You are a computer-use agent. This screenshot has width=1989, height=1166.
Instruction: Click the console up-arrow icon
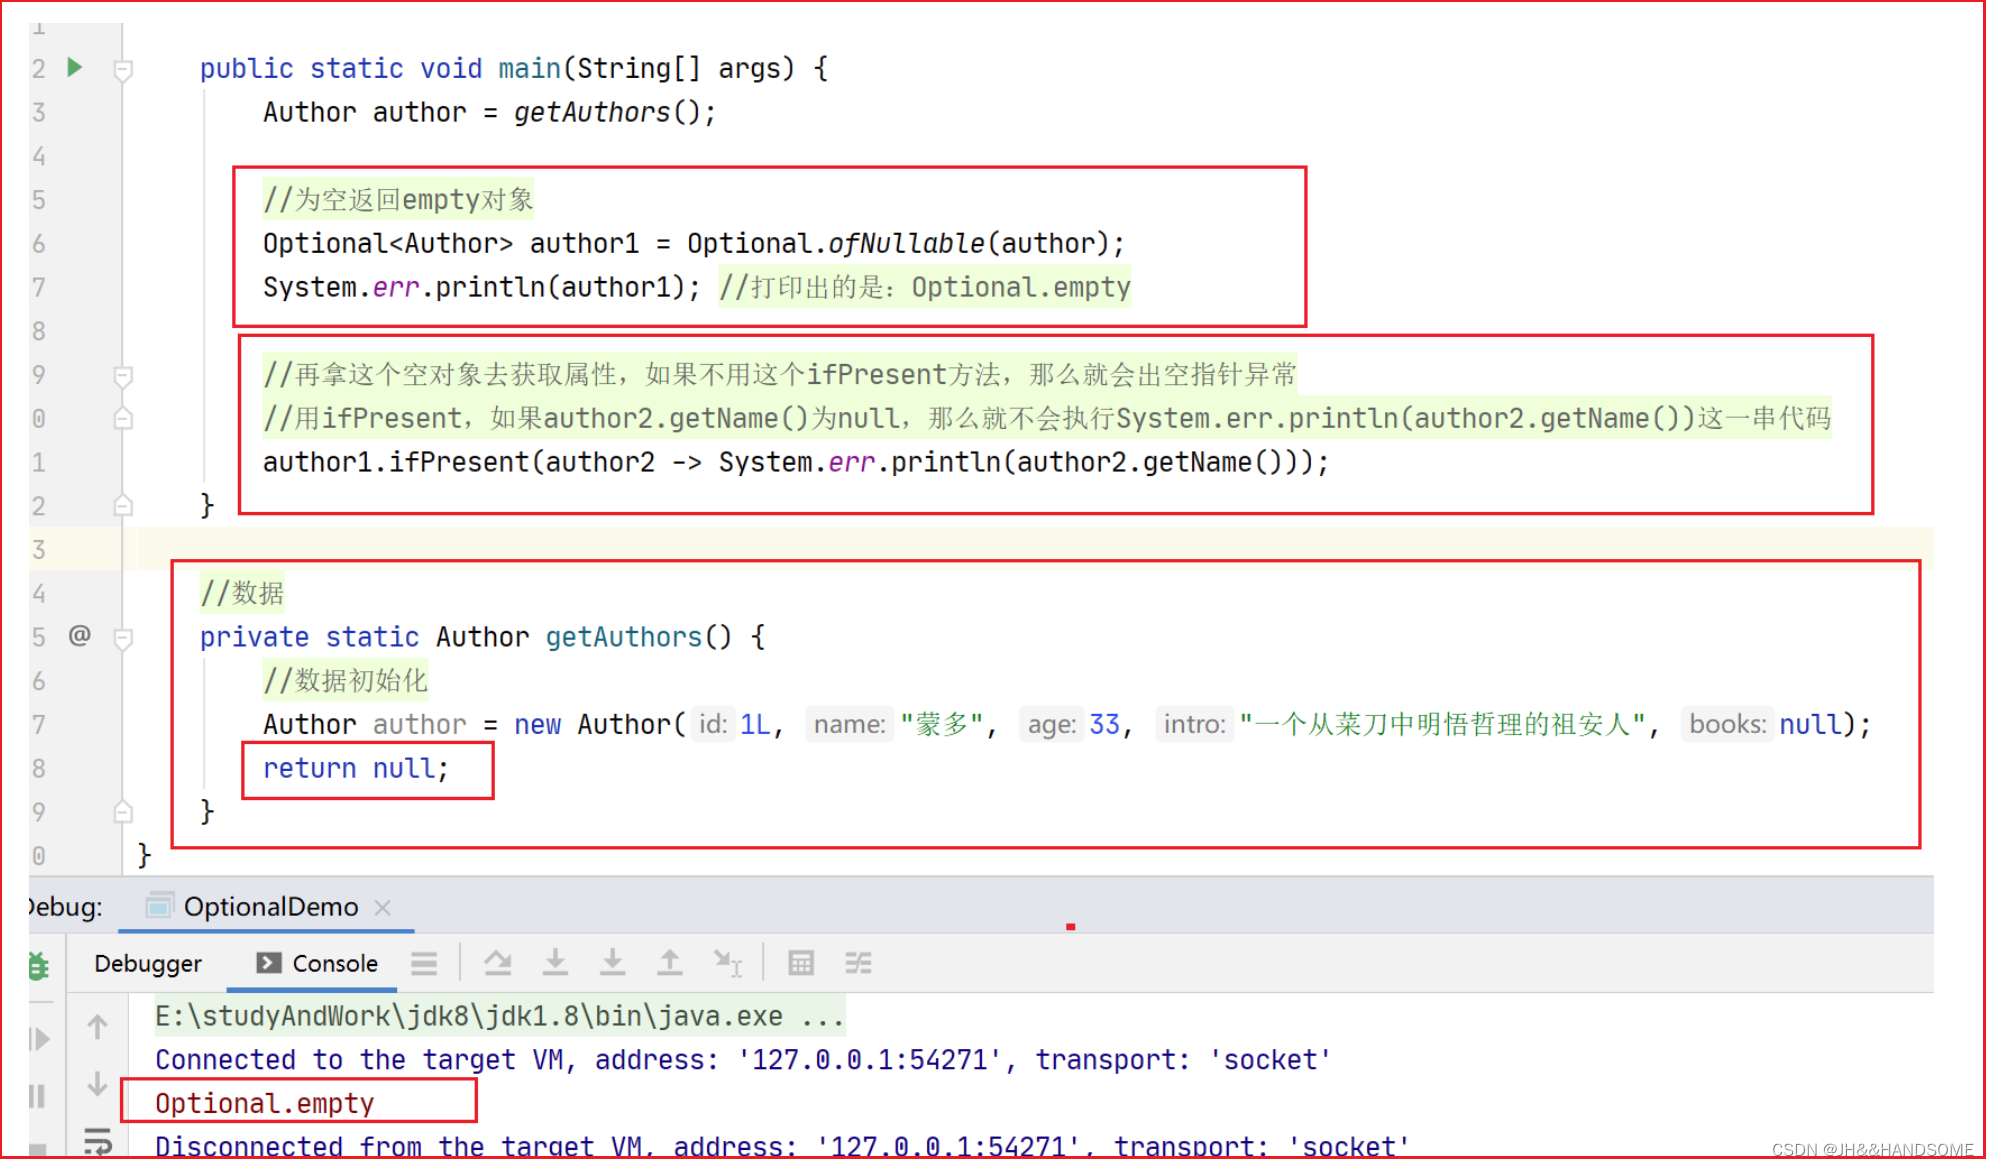[x=97, y=1027]
